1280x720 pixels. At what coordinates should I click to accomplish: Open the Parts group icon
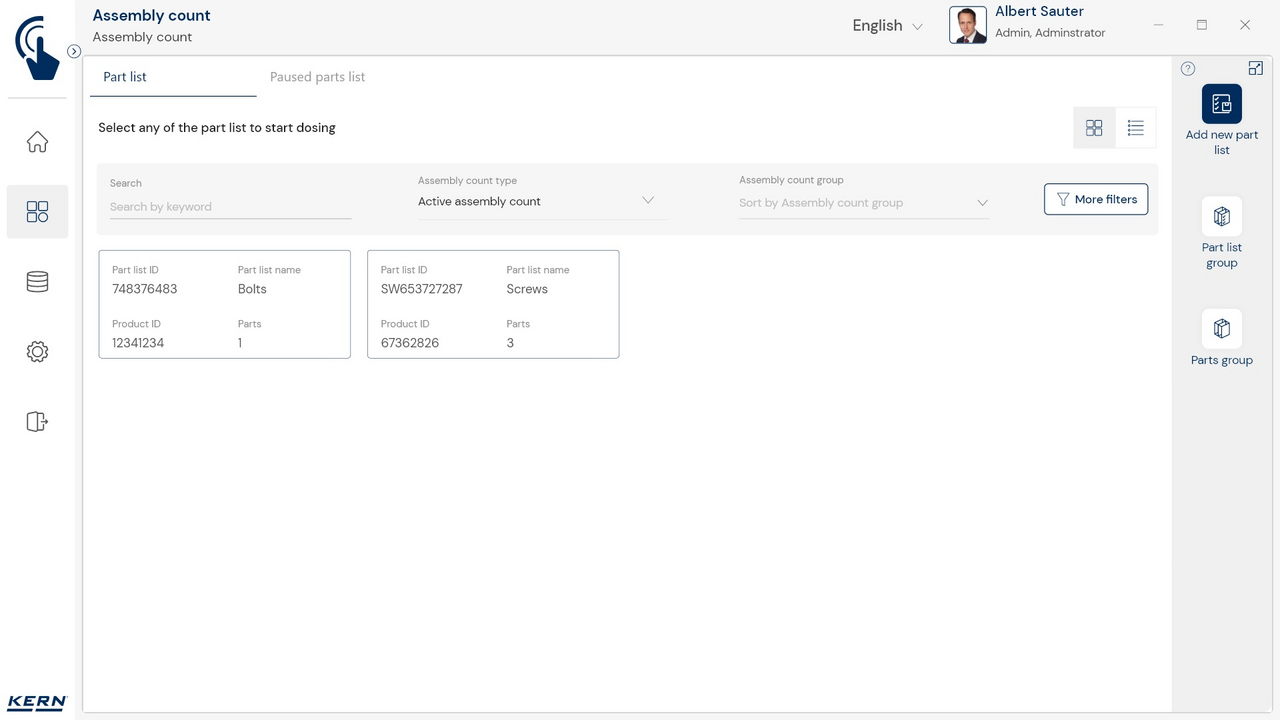[1221, 329]
